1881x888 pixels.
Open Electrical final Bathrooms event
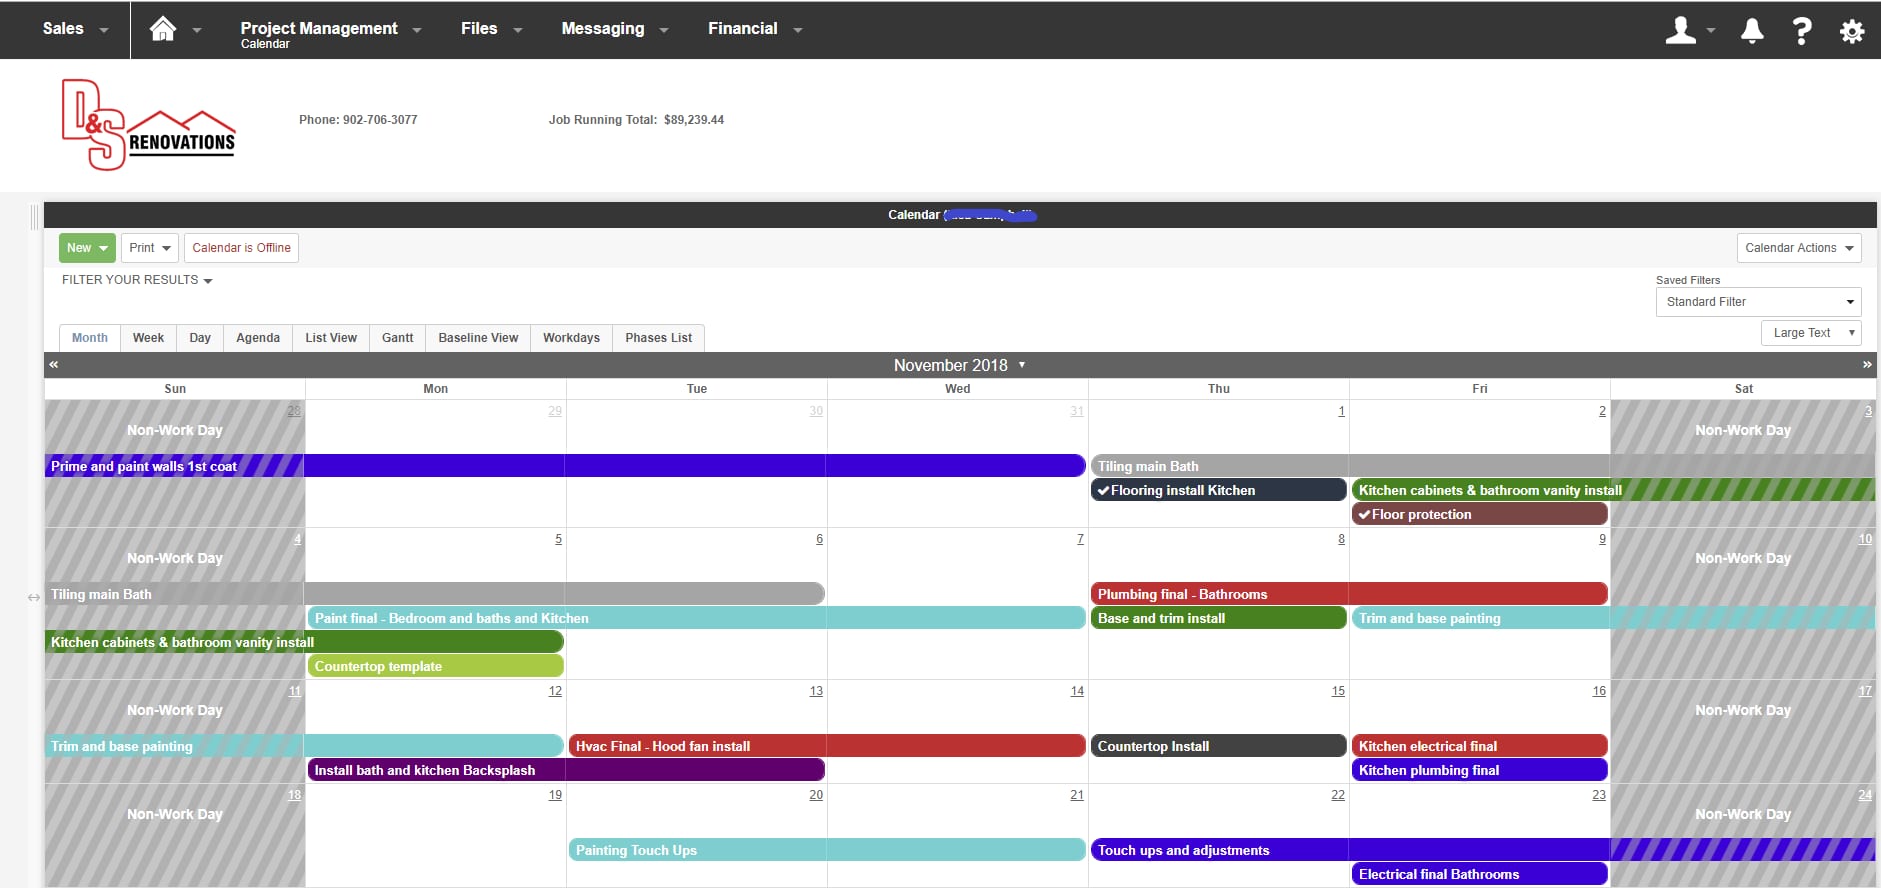[x=1480, y=874]
